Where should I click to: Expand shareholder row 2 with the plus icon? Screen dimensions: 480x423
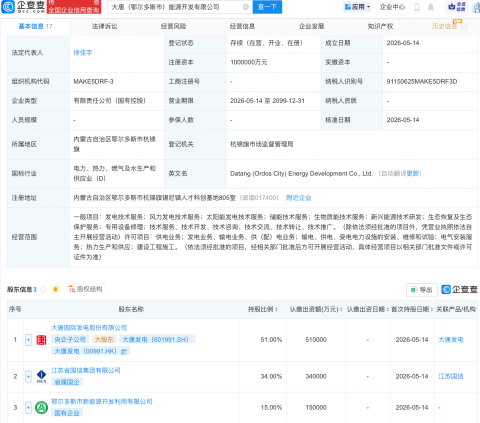[28, 376]
